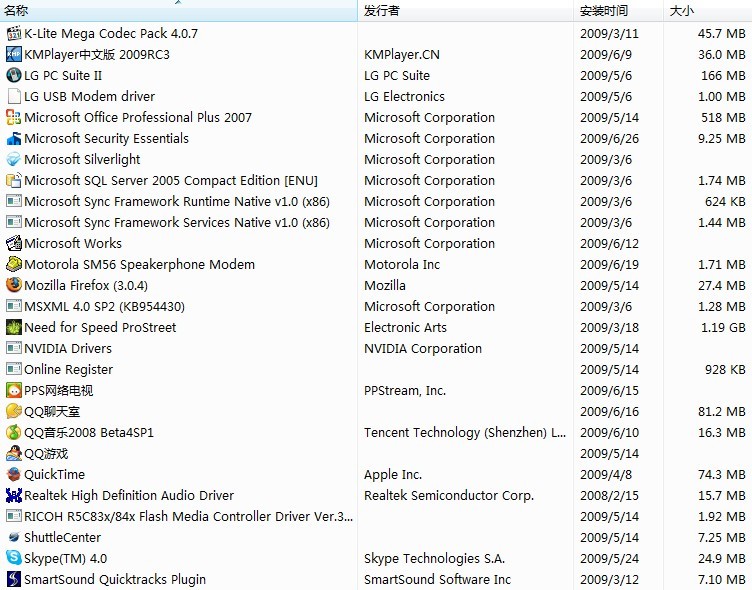Click the K-Lite Mega Codec Pack icon
The height and width of the screenshot is (590, 752).
(14, 34)
